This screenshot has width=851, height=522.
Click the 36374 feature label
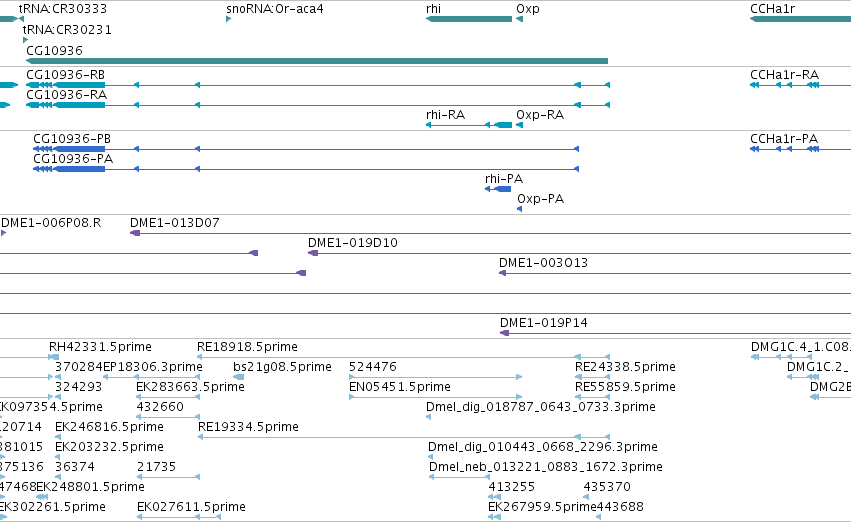[x=75, y=467]
